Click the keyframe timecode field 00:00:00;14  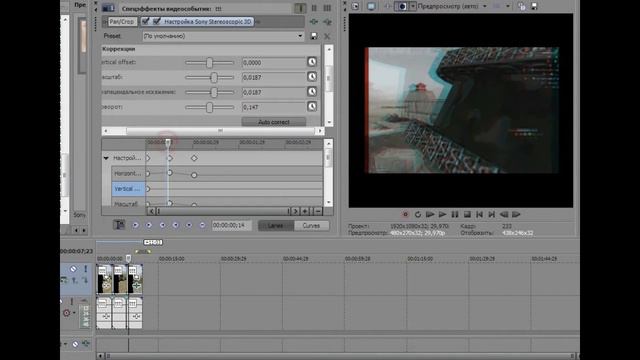(x=231, y=225)
